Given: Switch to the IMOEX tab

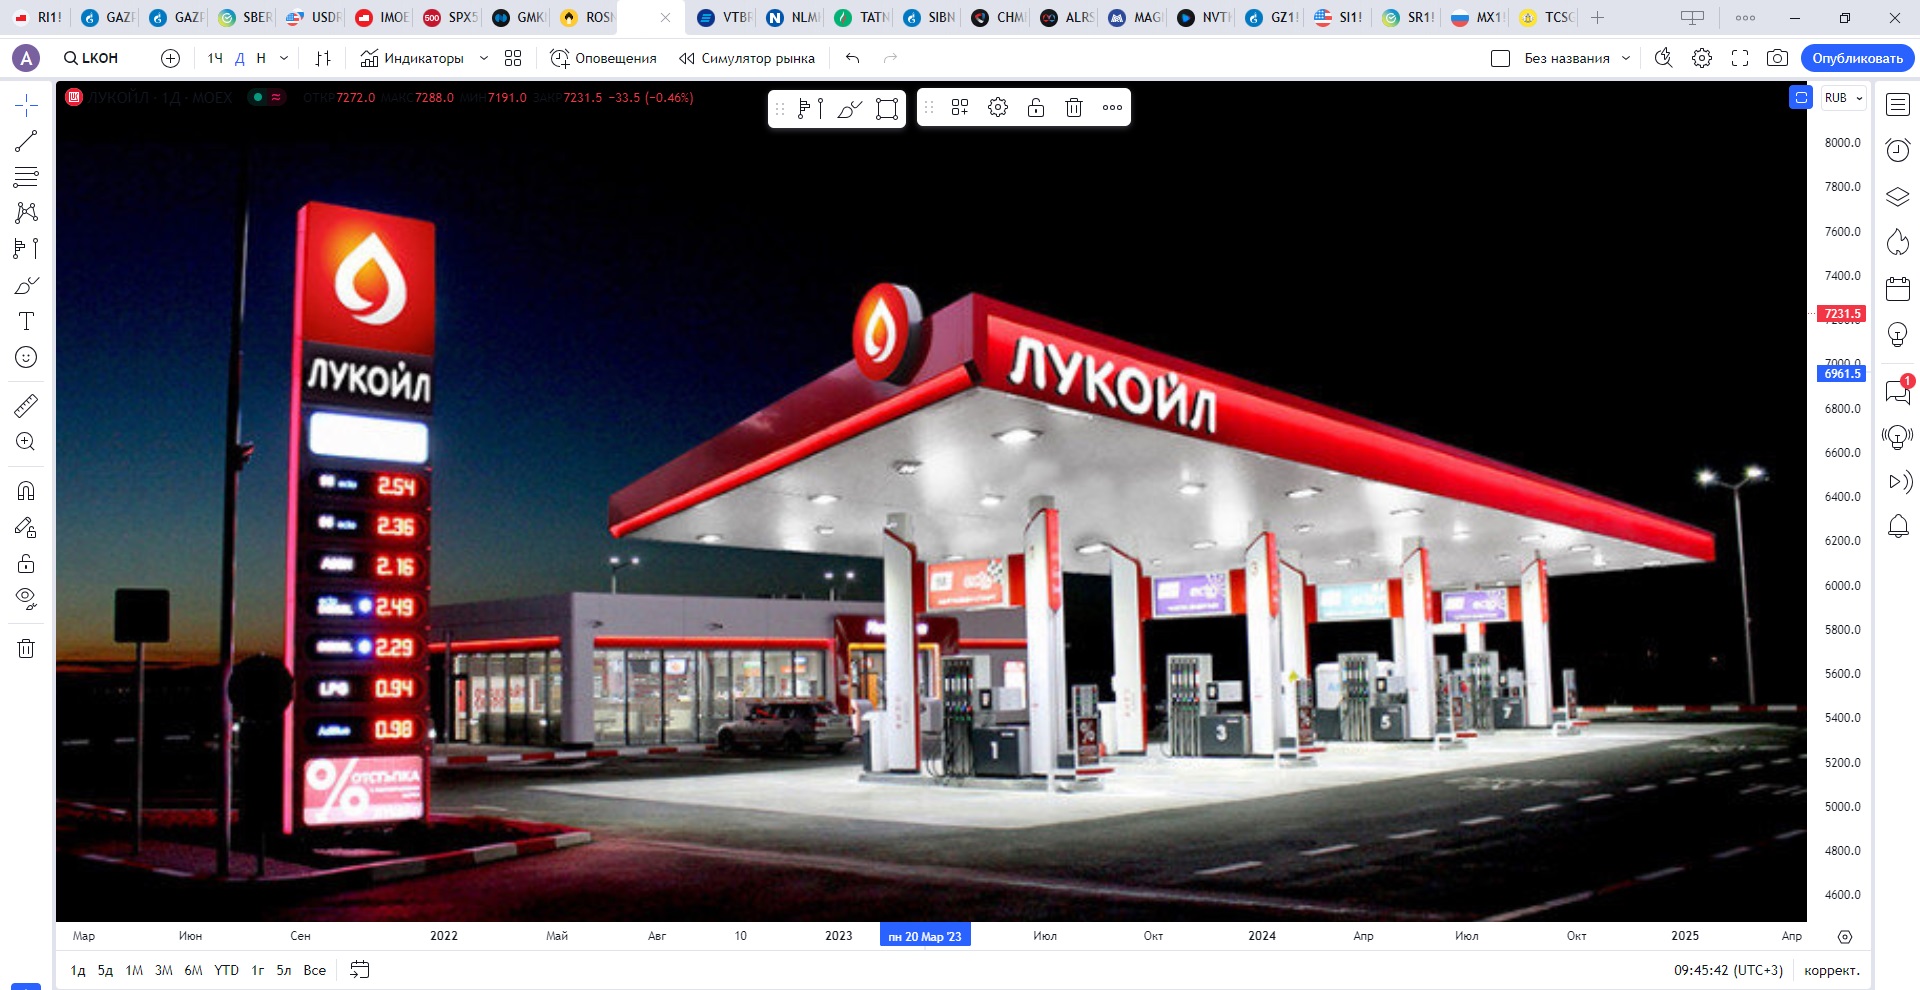Looking at the screenshot, I should click(381, 17).
